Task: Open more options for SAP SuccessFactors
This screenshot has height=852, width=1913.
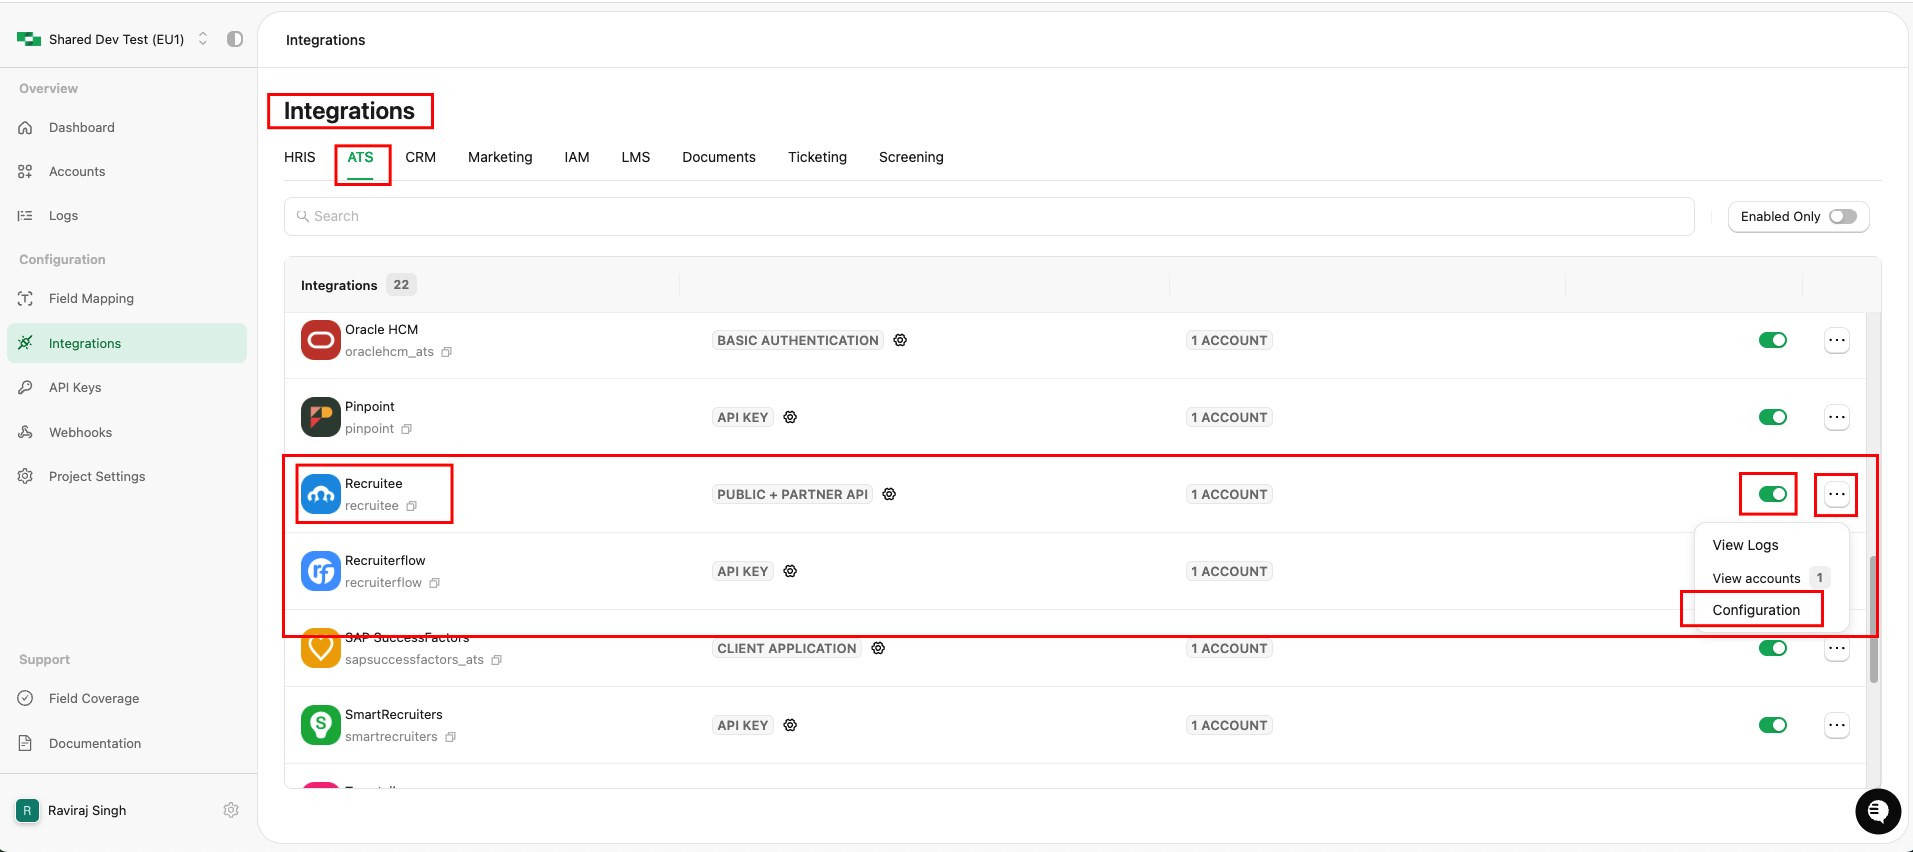Action: [x=1837, y=648]
